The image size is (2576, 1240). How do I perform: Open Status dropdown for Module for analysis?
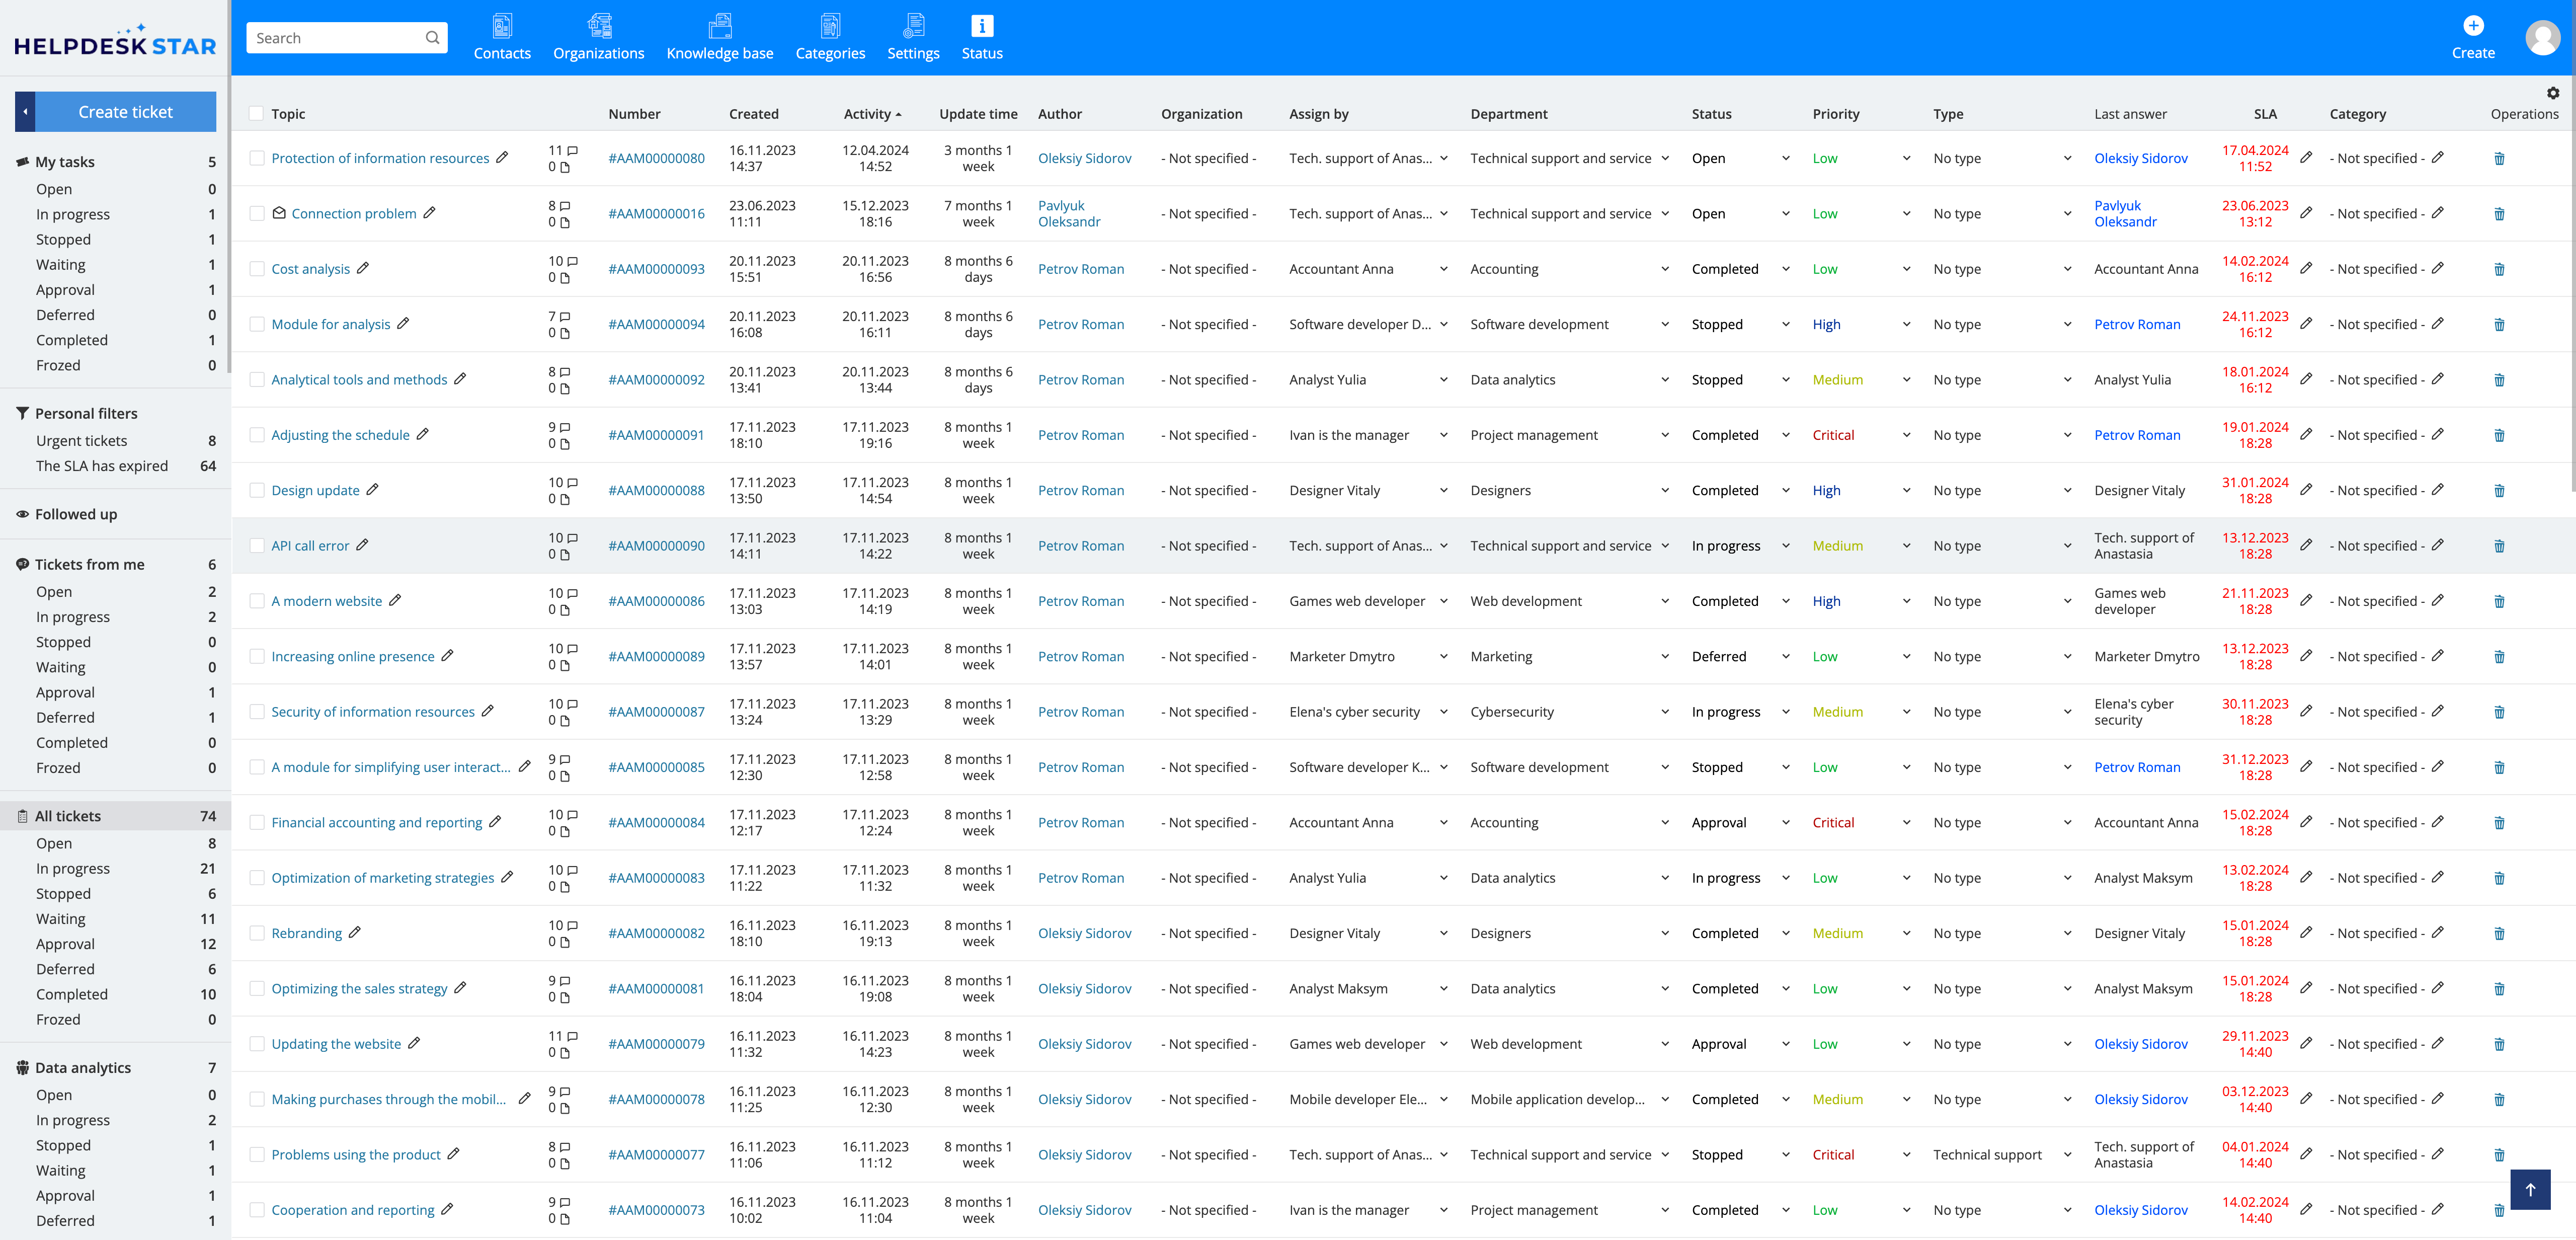point(1785,324)
